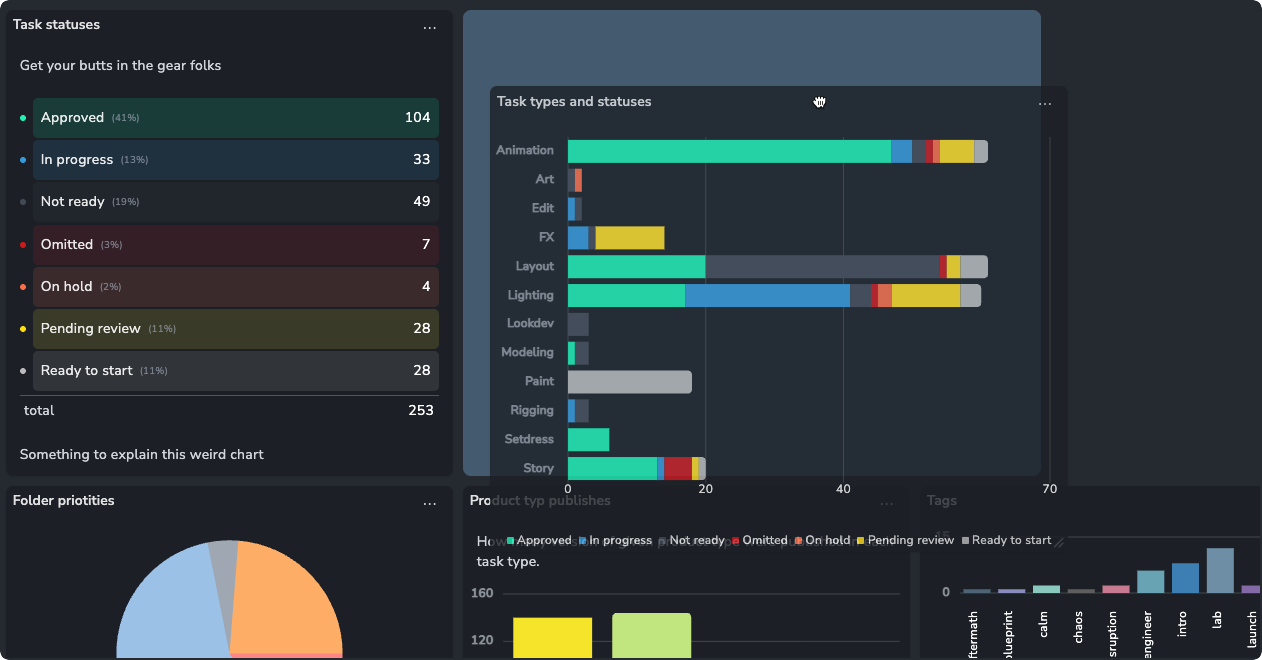Click the green Approved segment of Animation bar
1262x660 pixels.
[729, 151]
